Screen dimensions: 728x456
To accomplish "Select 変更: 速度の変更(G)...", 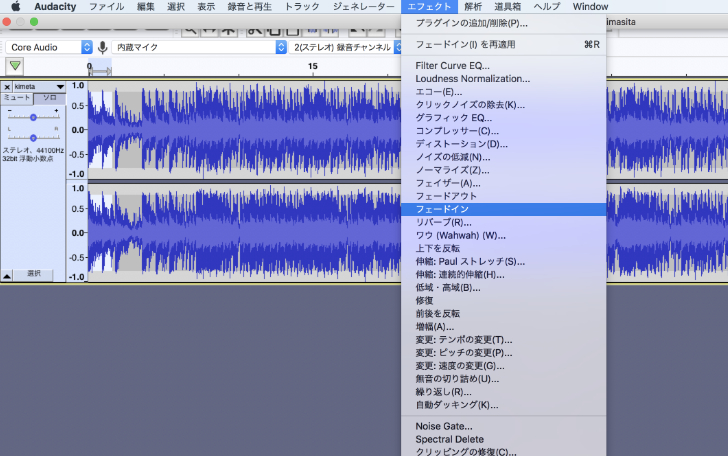I will pyautogui.click(x=504, y=365).
